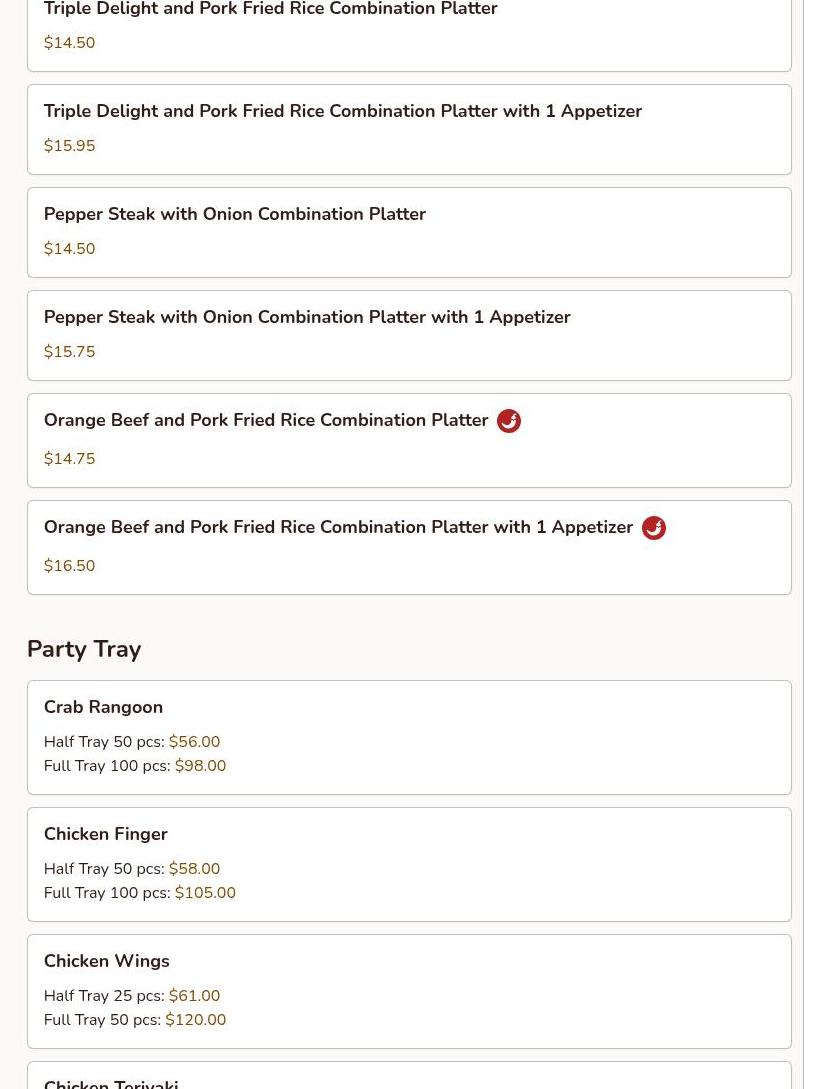The width and height of the screenshot is (824, 1089).
Task: Choose Pepper Steak Combination Platter with 1 Appetizer
Action: click(307, 317)
